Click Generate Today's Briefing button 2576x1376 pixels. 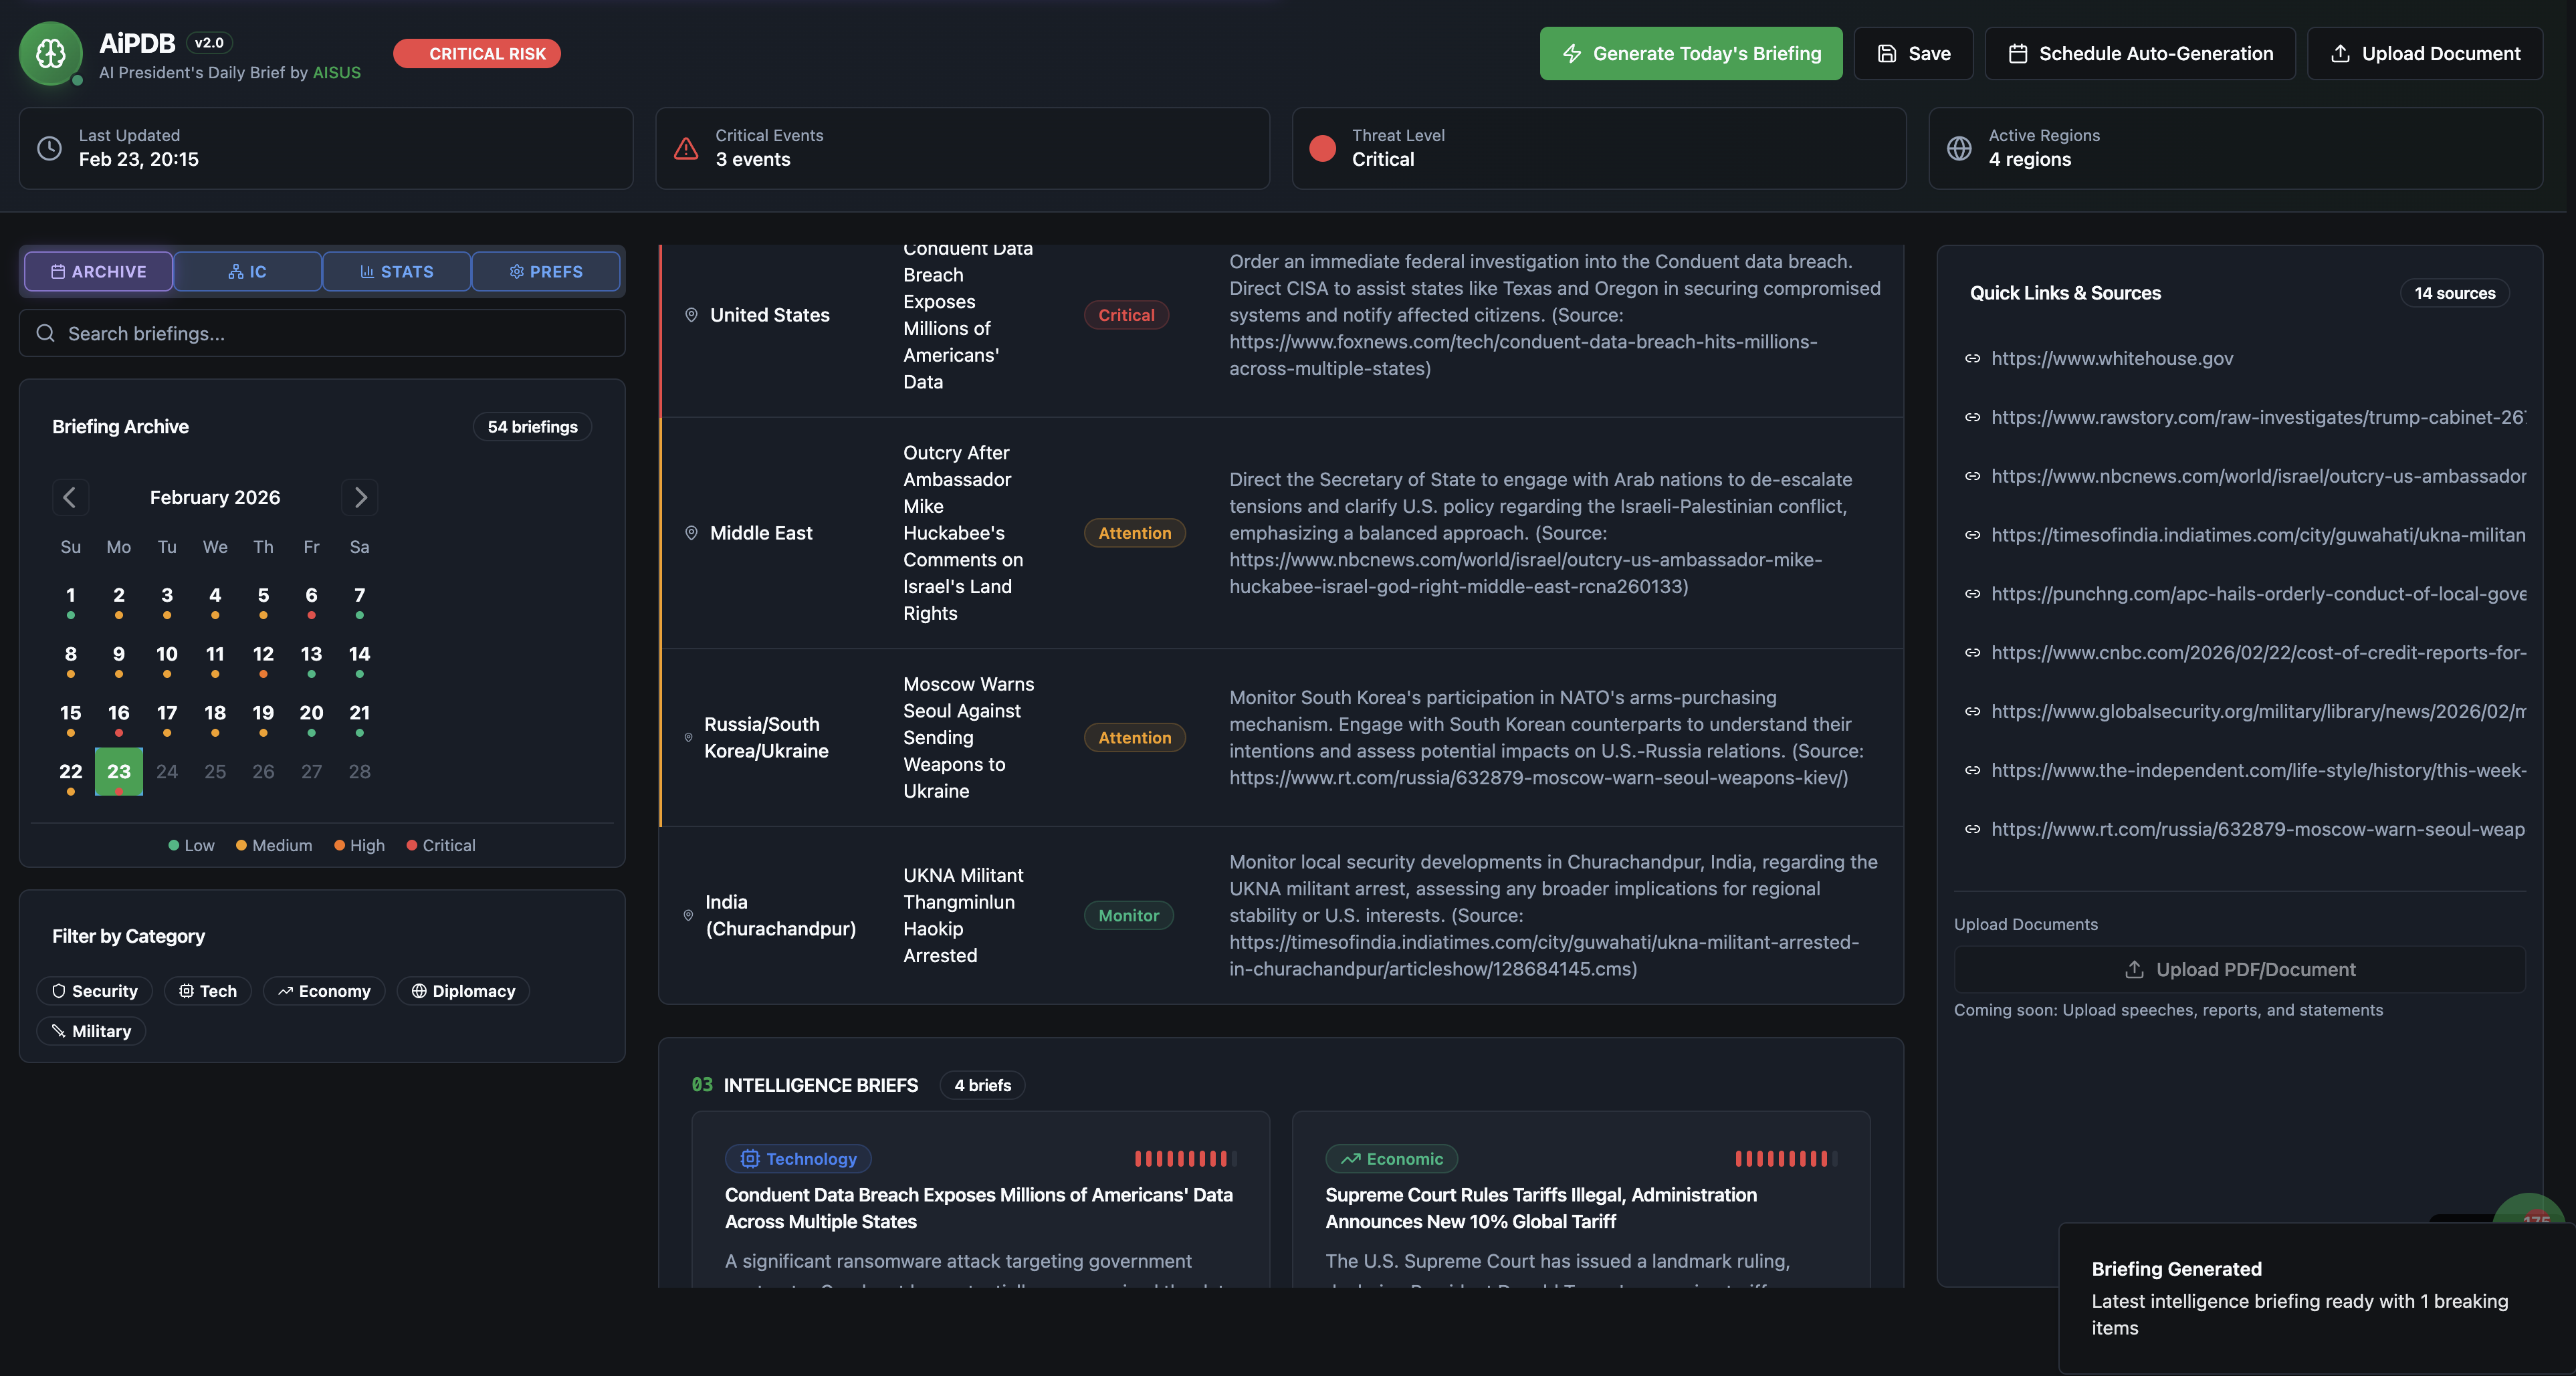pos(1690,54)
